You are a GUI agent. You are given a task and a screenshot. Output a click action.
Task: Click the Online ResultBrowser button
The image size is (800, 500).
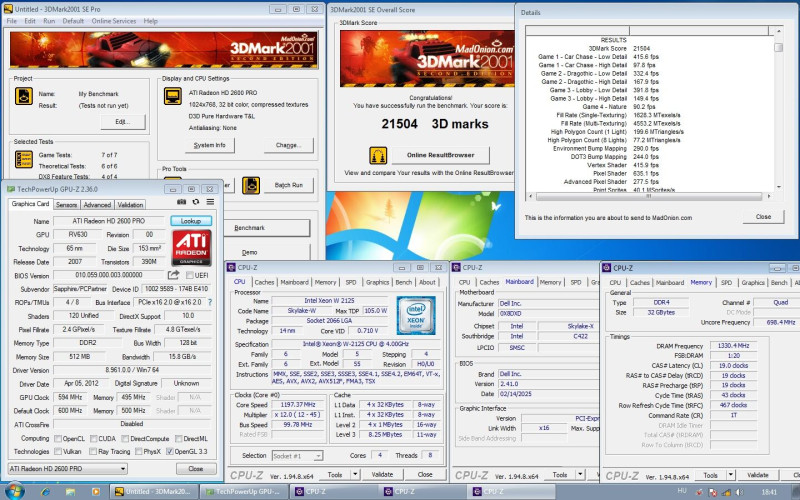coord(440,155)
